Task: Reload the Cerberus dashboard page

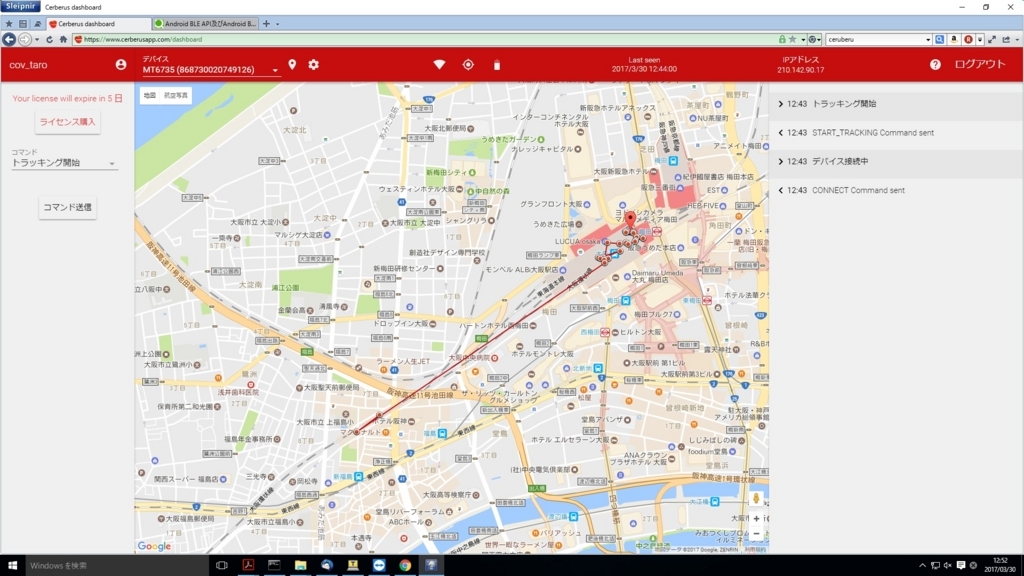Action: (50, 39)
